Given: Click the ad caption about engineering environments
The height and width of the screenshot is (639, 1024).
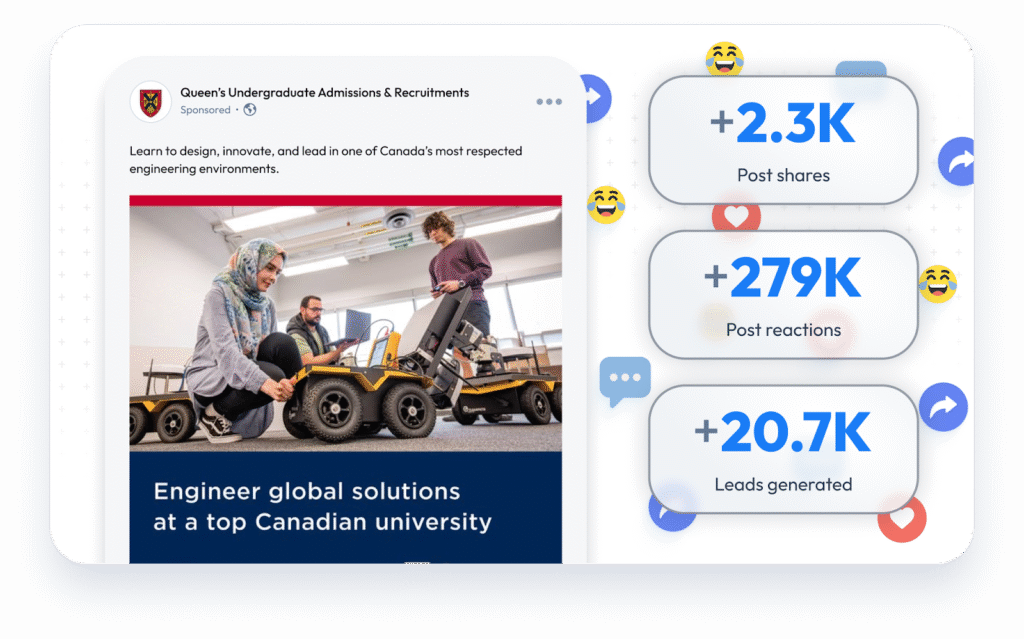Looking at the screenshot, I should click(x=326, y=159).
